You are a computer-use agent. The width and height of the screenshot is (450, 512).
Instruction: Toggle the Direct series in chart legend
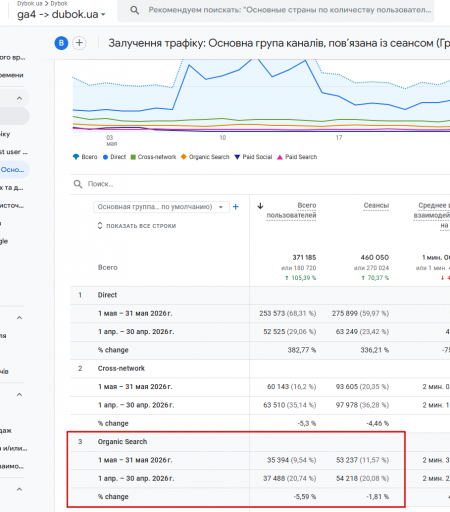click(114, 157)
